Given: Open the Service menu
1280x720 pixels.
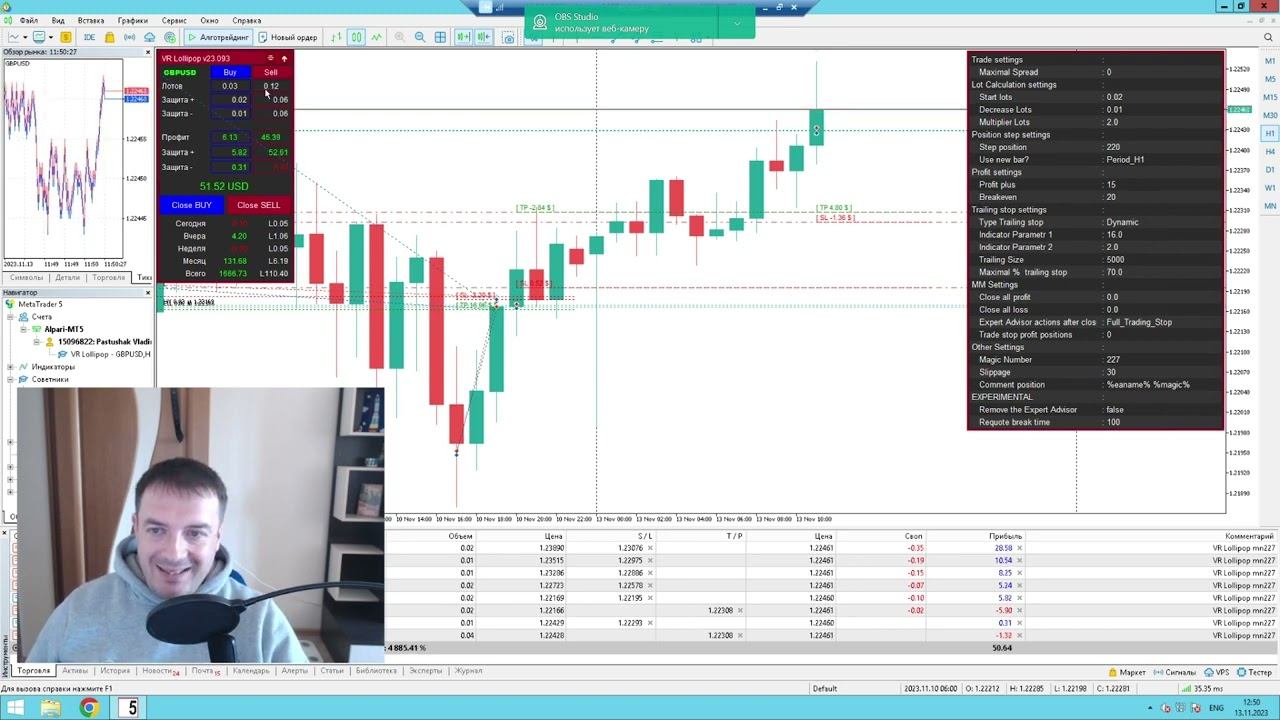Looking at the screenshot, I should pos(174,20).
